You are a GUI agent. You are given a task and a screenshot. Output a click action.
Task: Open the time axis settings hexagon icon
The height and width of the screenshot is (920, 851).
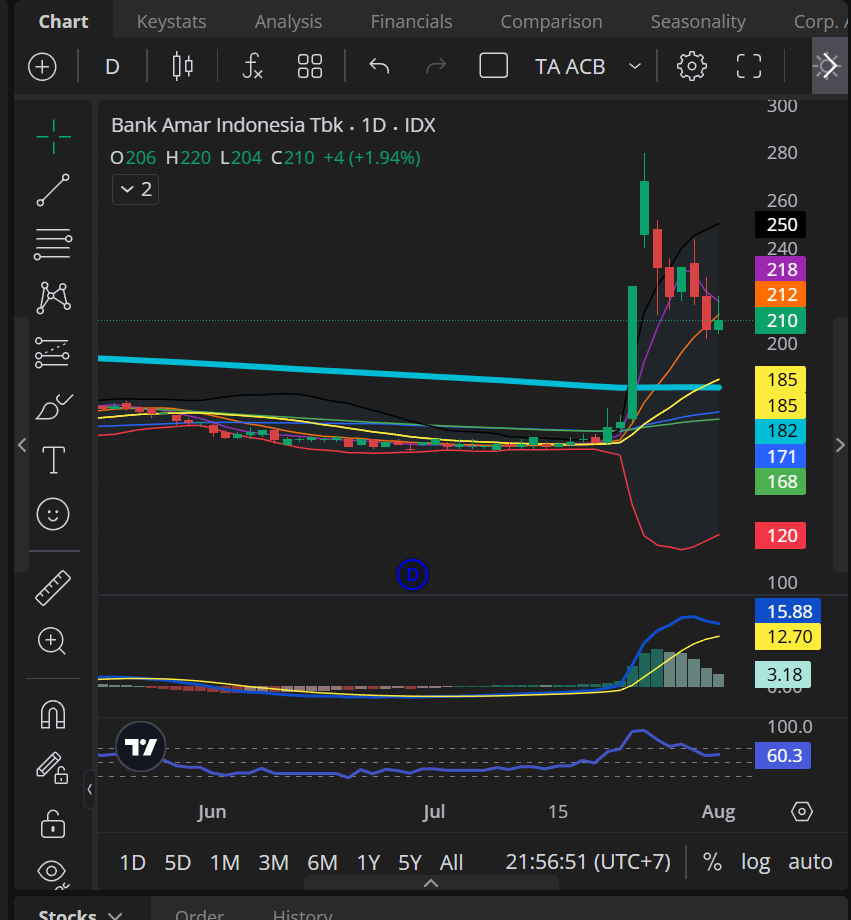[x=802, y=812]
